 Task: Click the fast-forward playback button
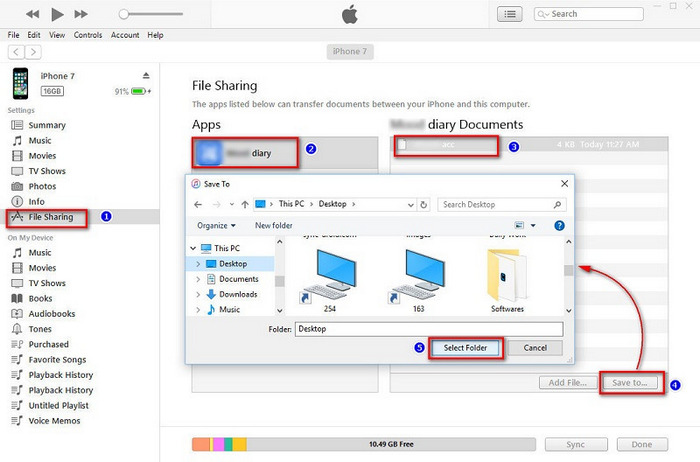[81, 14]
